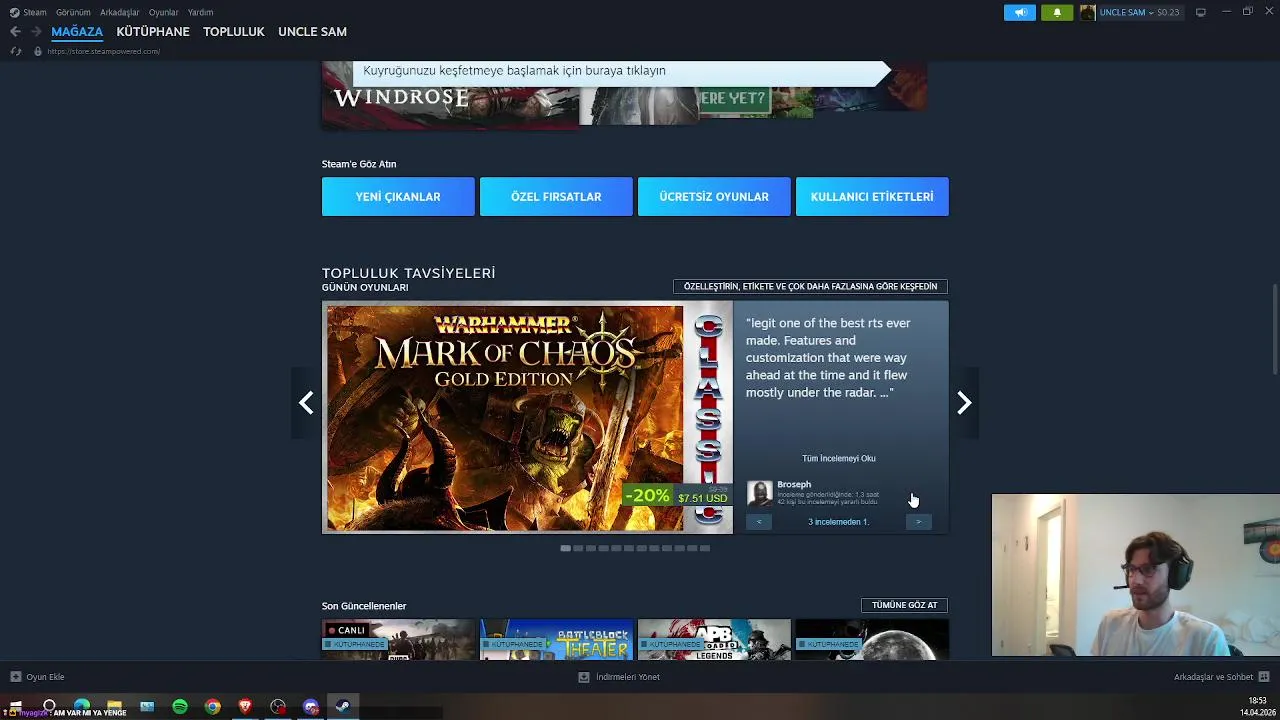Open File Explorer from the taskbar

[115, 707]
